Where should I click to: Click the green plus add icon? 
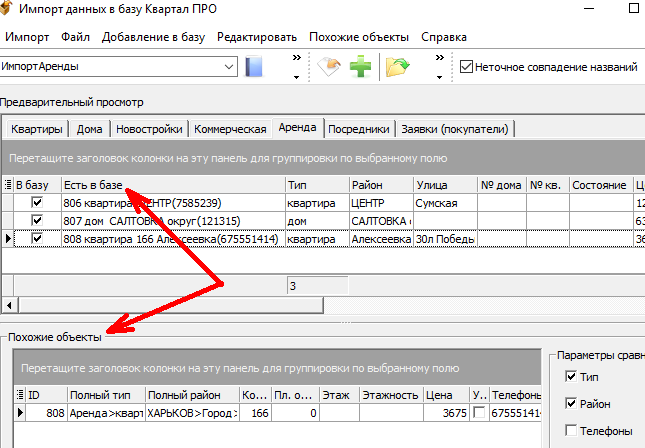[x=360, y=68]
